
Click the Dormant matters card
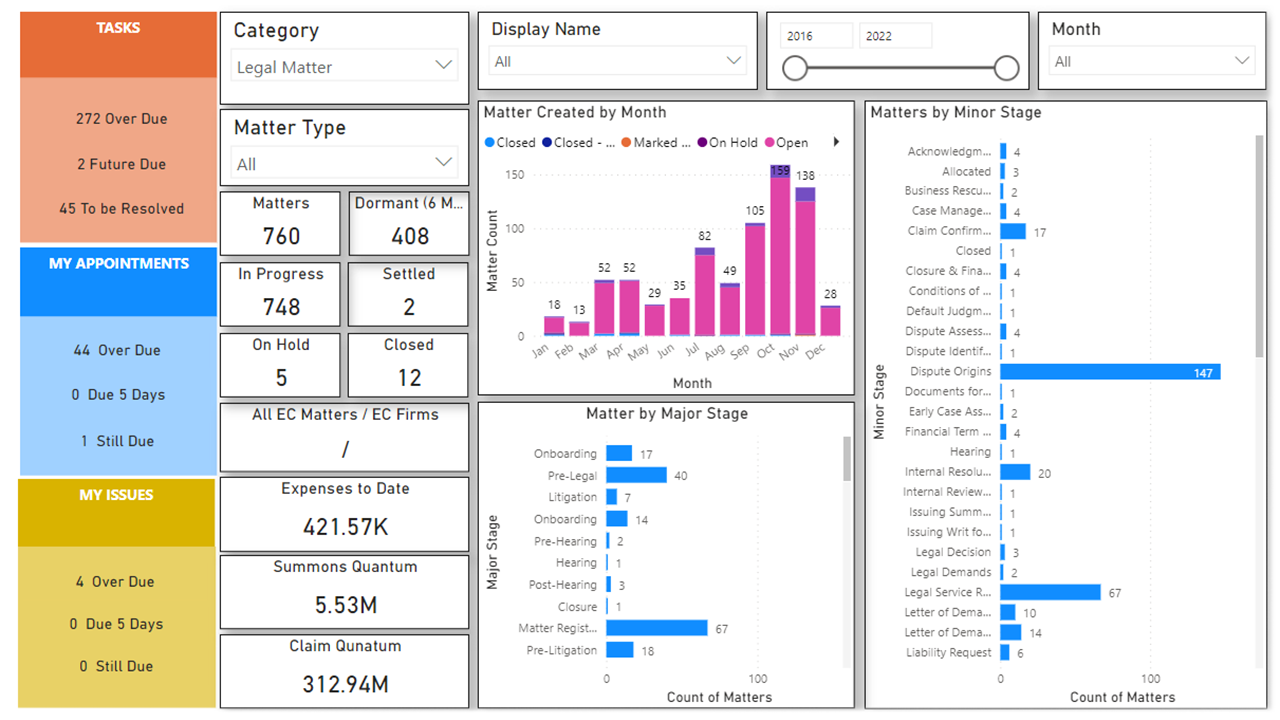[409, 223]
